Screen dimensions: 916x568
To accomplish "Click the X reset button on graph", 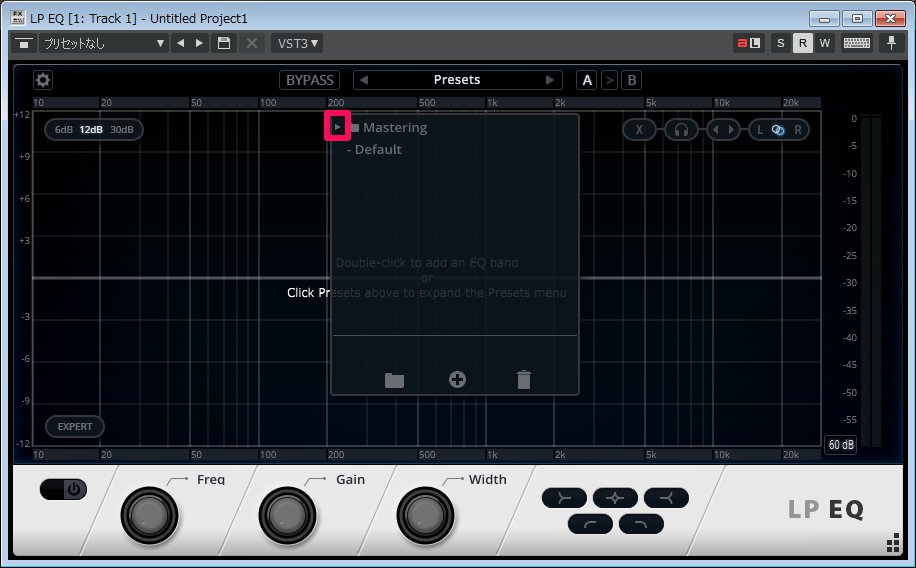I will coord(639,129).
